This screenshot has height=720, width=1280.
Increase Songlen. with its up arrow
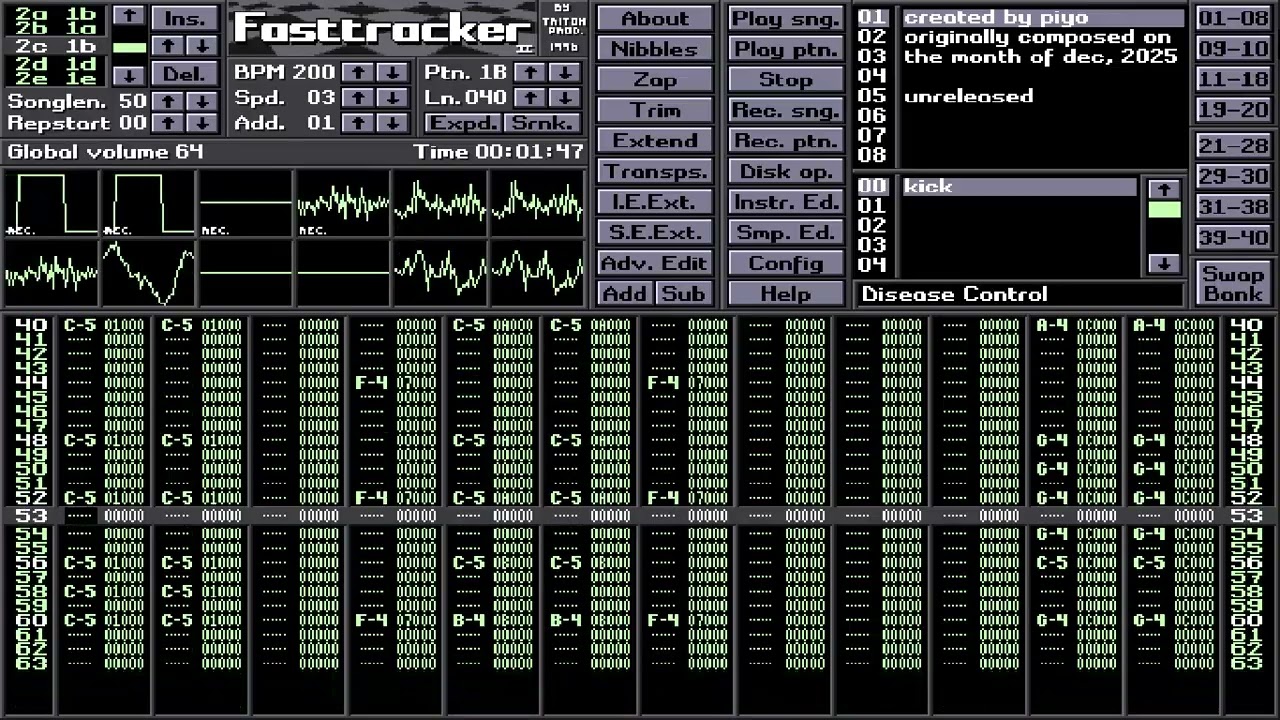[168, 101]
